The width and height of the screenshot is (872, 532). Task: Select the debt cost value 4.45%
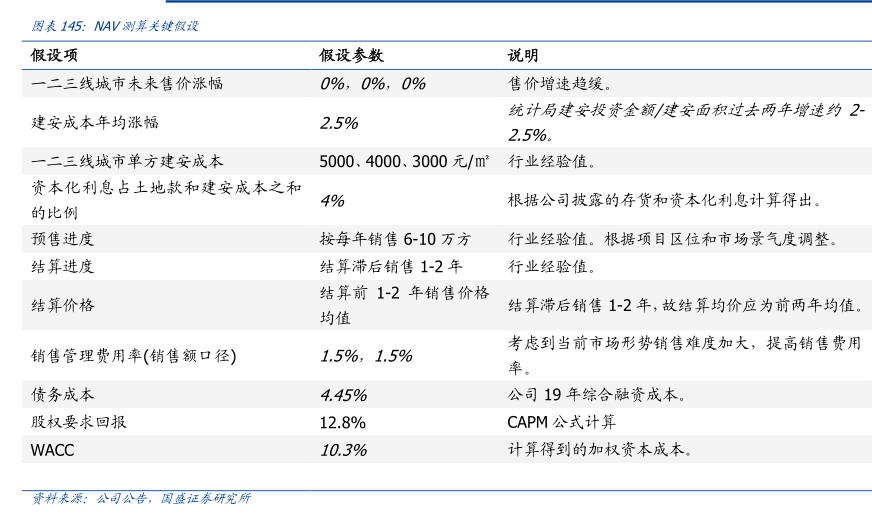coord(343,395)
